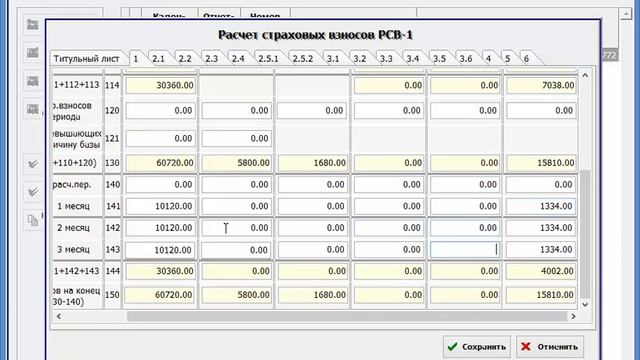
Task: Click the 15810.00 value in row 150
Action: (541, 295)
